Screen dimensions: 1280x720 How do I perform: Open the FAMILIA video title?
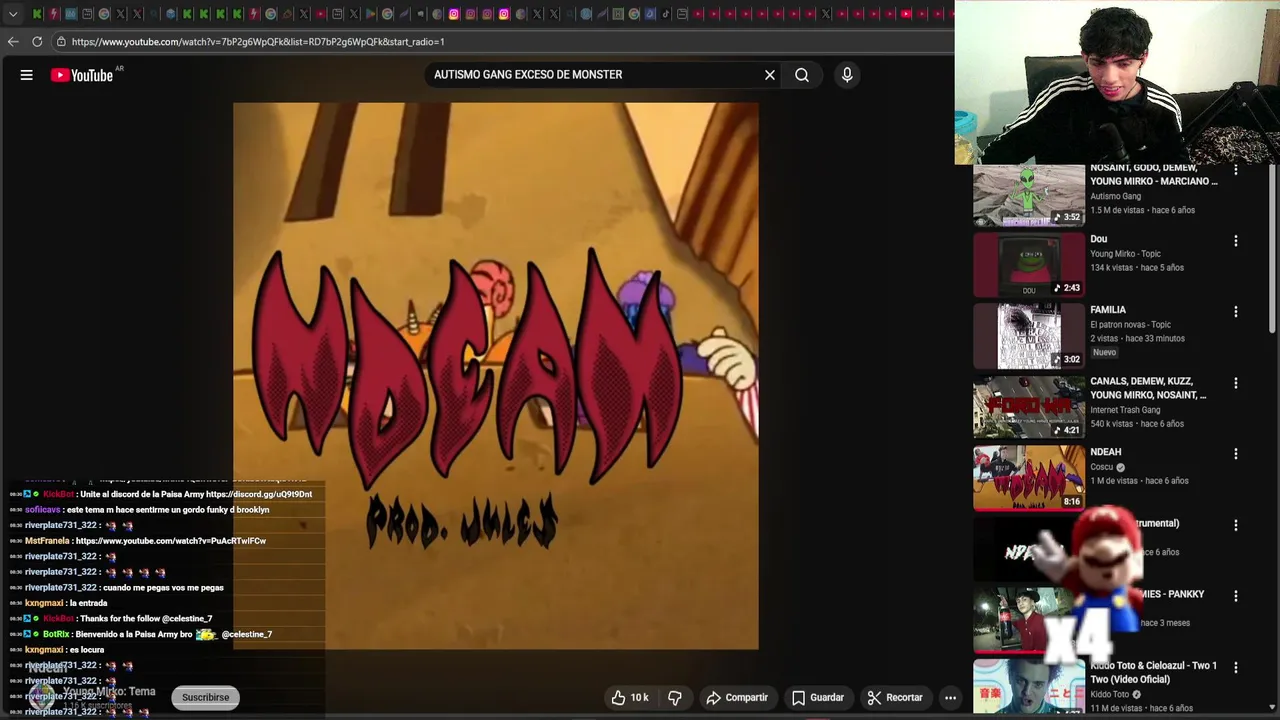pos(1108,310)
